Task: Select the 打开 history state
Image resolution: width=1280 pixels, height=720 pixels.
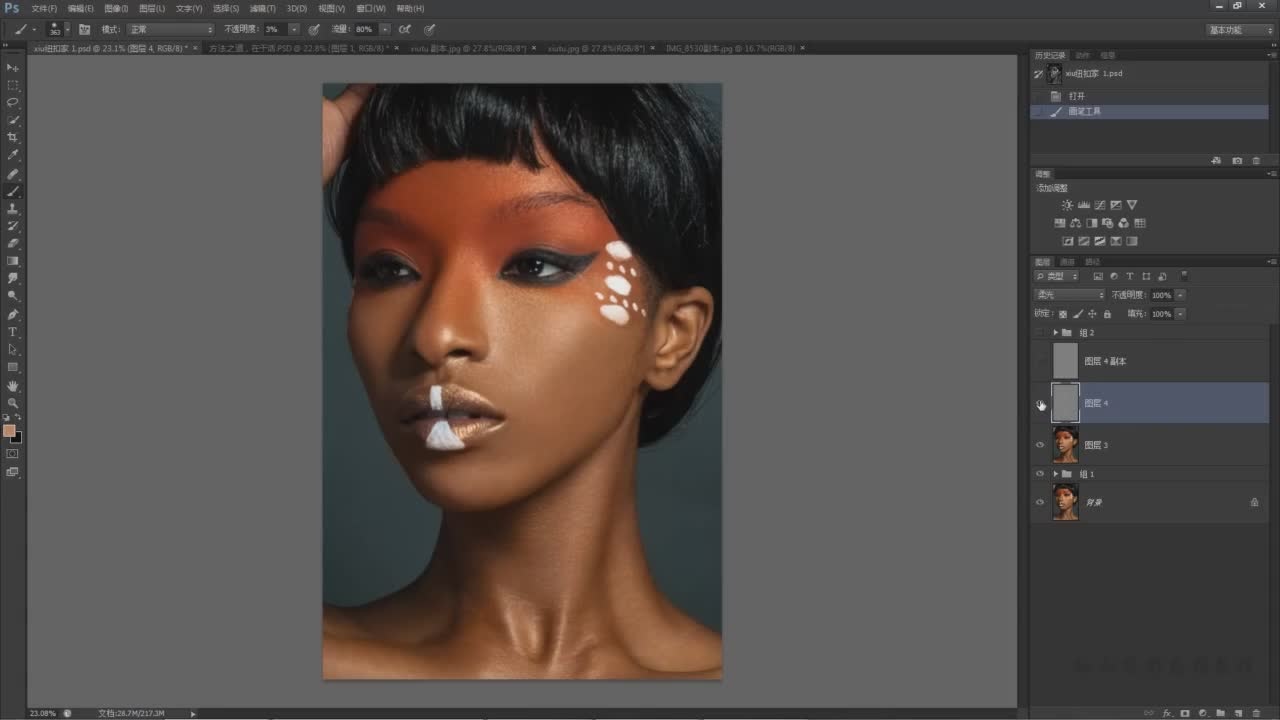Action: point(1150,96)
